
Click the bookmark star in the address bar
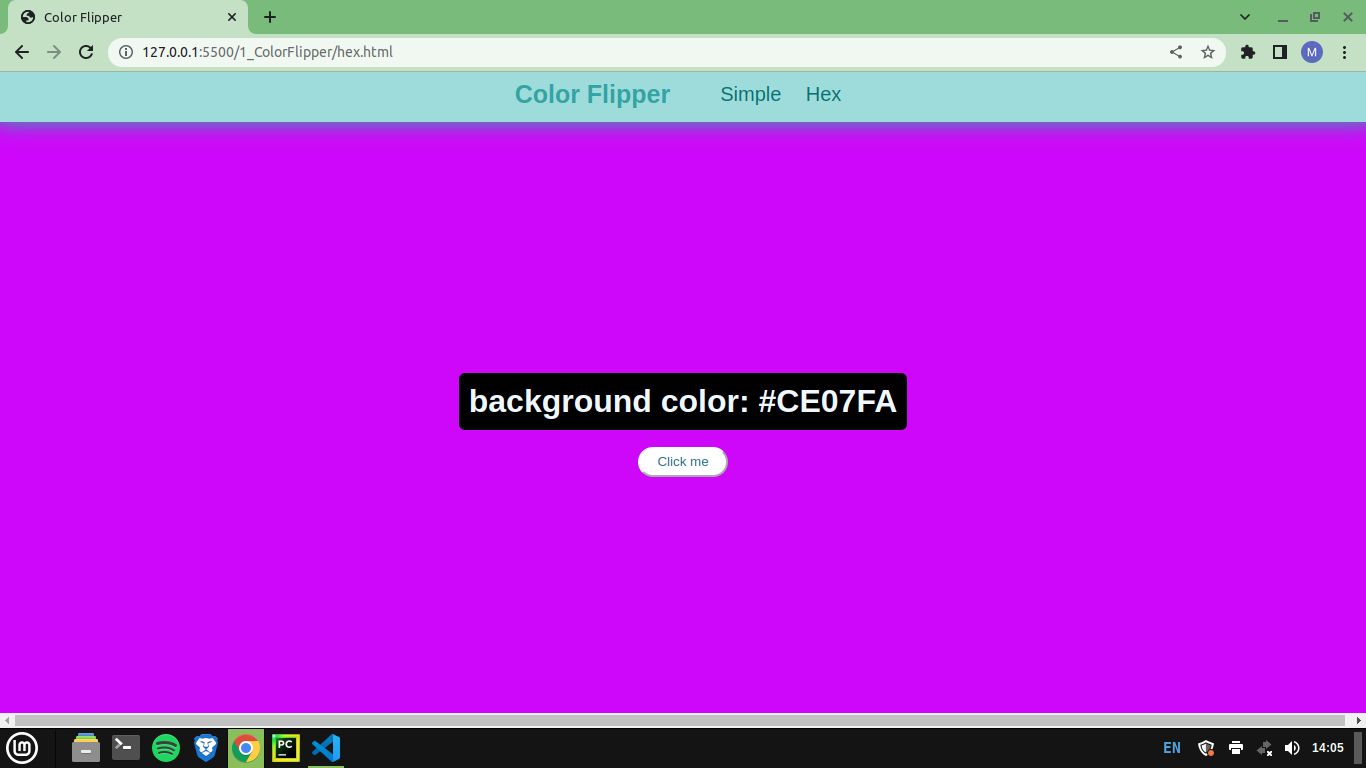pos(1209,52)
